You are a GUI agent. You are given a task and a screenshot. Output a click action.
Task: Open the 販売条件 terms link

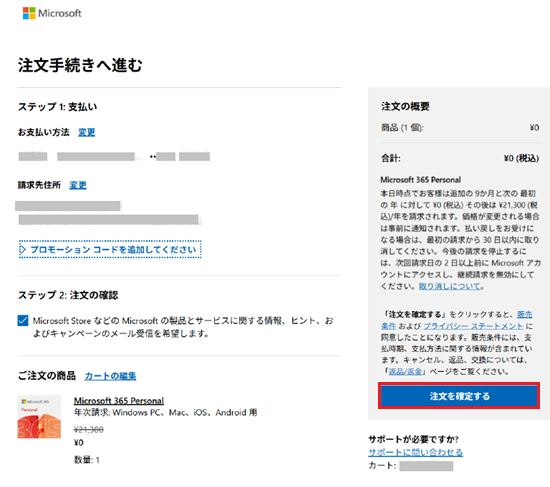525,314
